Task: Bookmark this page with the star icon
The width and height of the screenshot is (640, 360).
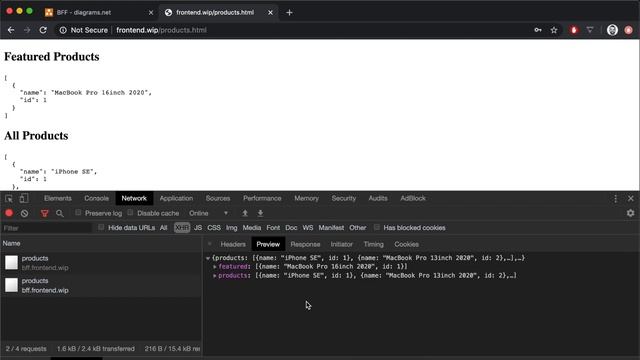Action: pyautogui.click(x=554, y=30)
